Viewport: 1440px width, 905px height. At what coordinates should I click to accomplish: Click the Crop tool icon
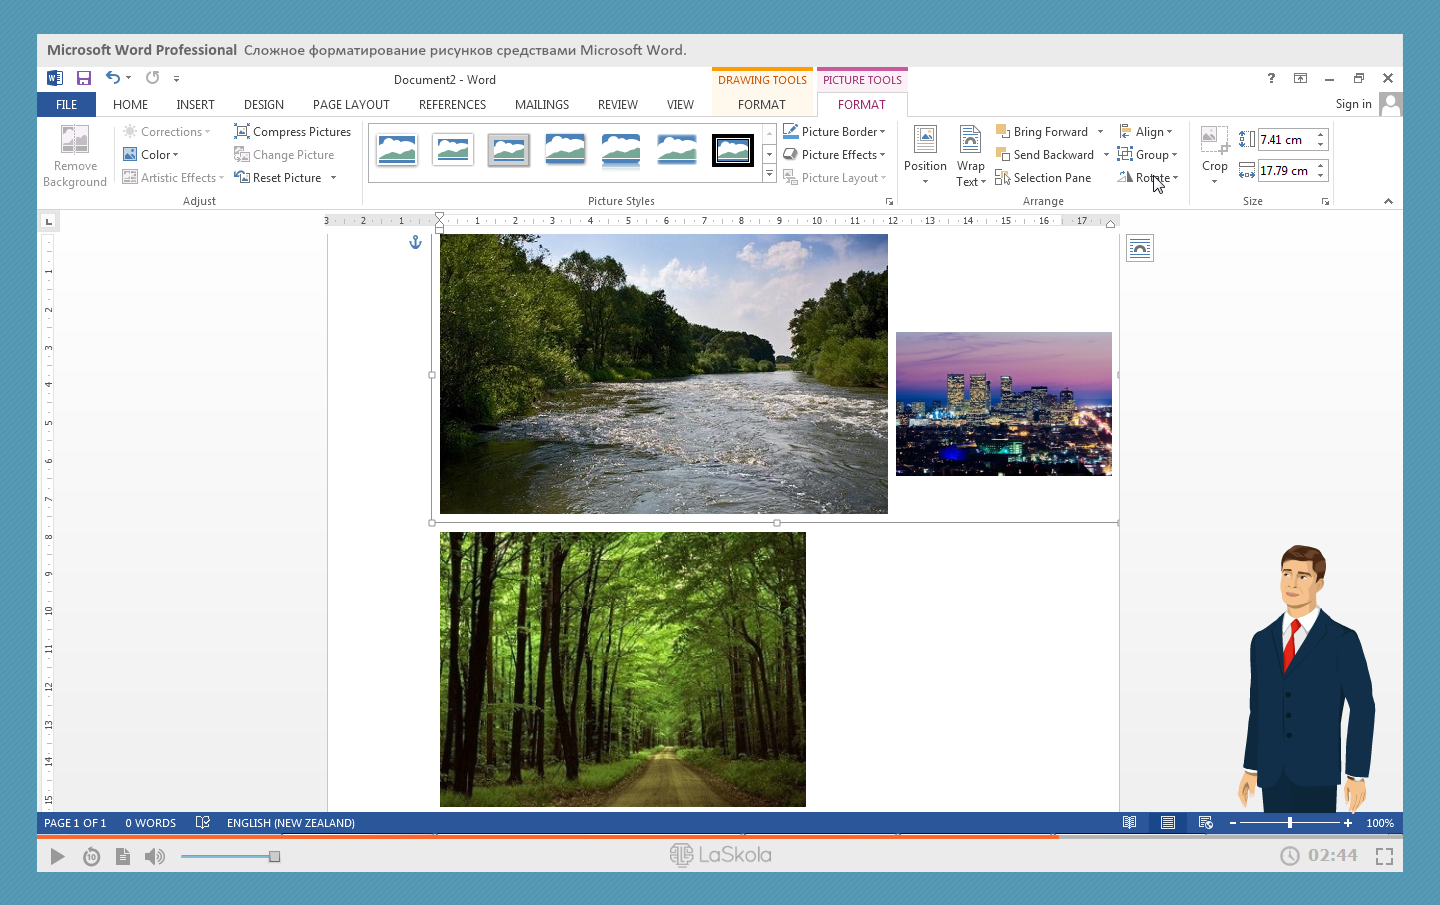[1214, 139]
